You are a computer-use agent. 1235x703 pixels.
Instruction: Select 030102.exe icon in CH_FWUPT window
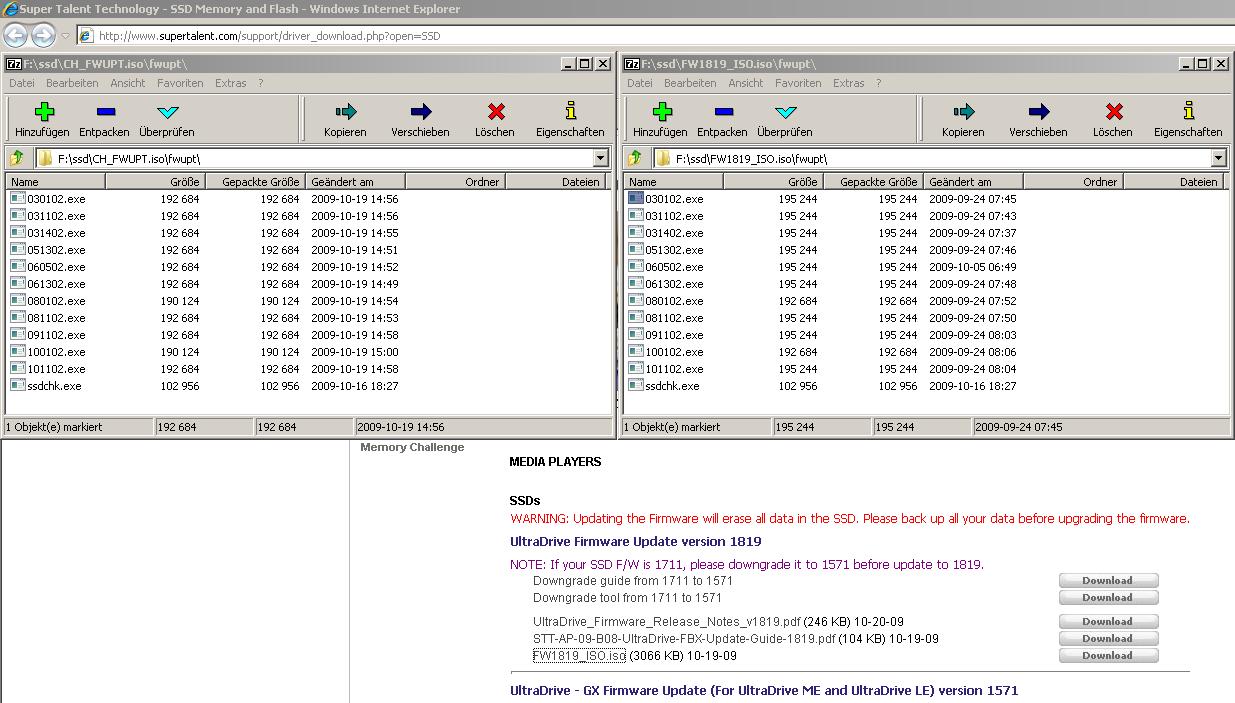pos(18,199)
